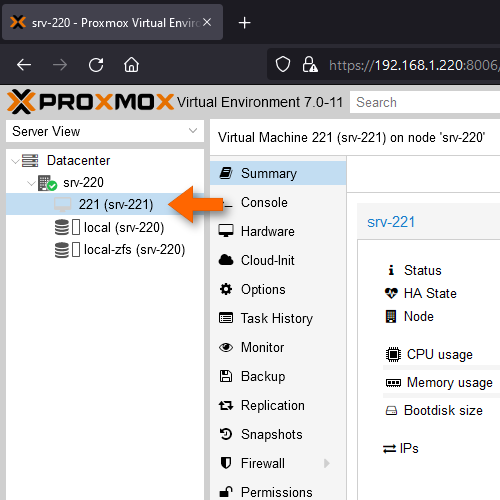Open the Replication menu item
This screenshot has width=500, height=500.
click(x=278, y=405)
